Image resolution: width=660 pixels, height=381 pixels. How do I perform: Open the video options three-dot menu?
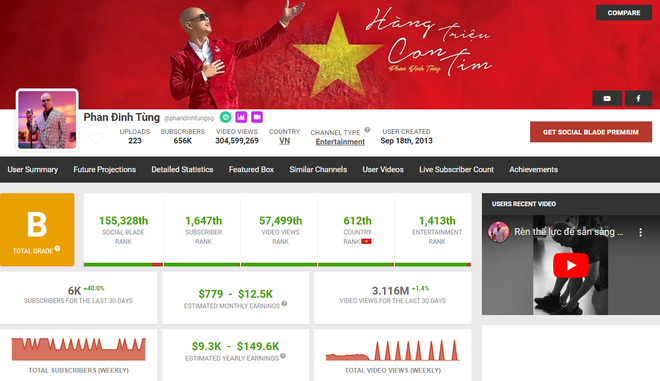click(640, 232)
